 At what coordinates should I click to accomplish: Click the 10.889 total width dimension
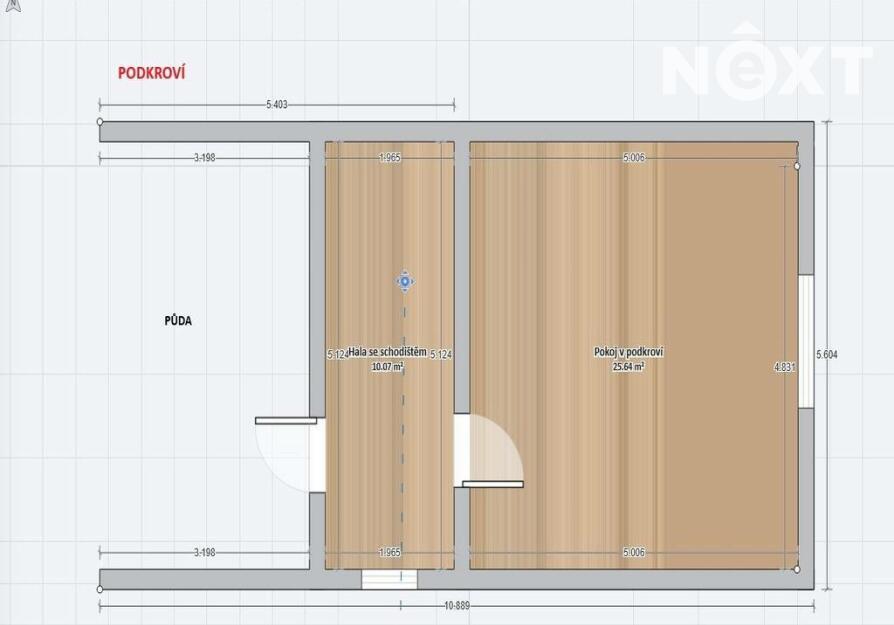pyautogui.click(x=456, y=606)
